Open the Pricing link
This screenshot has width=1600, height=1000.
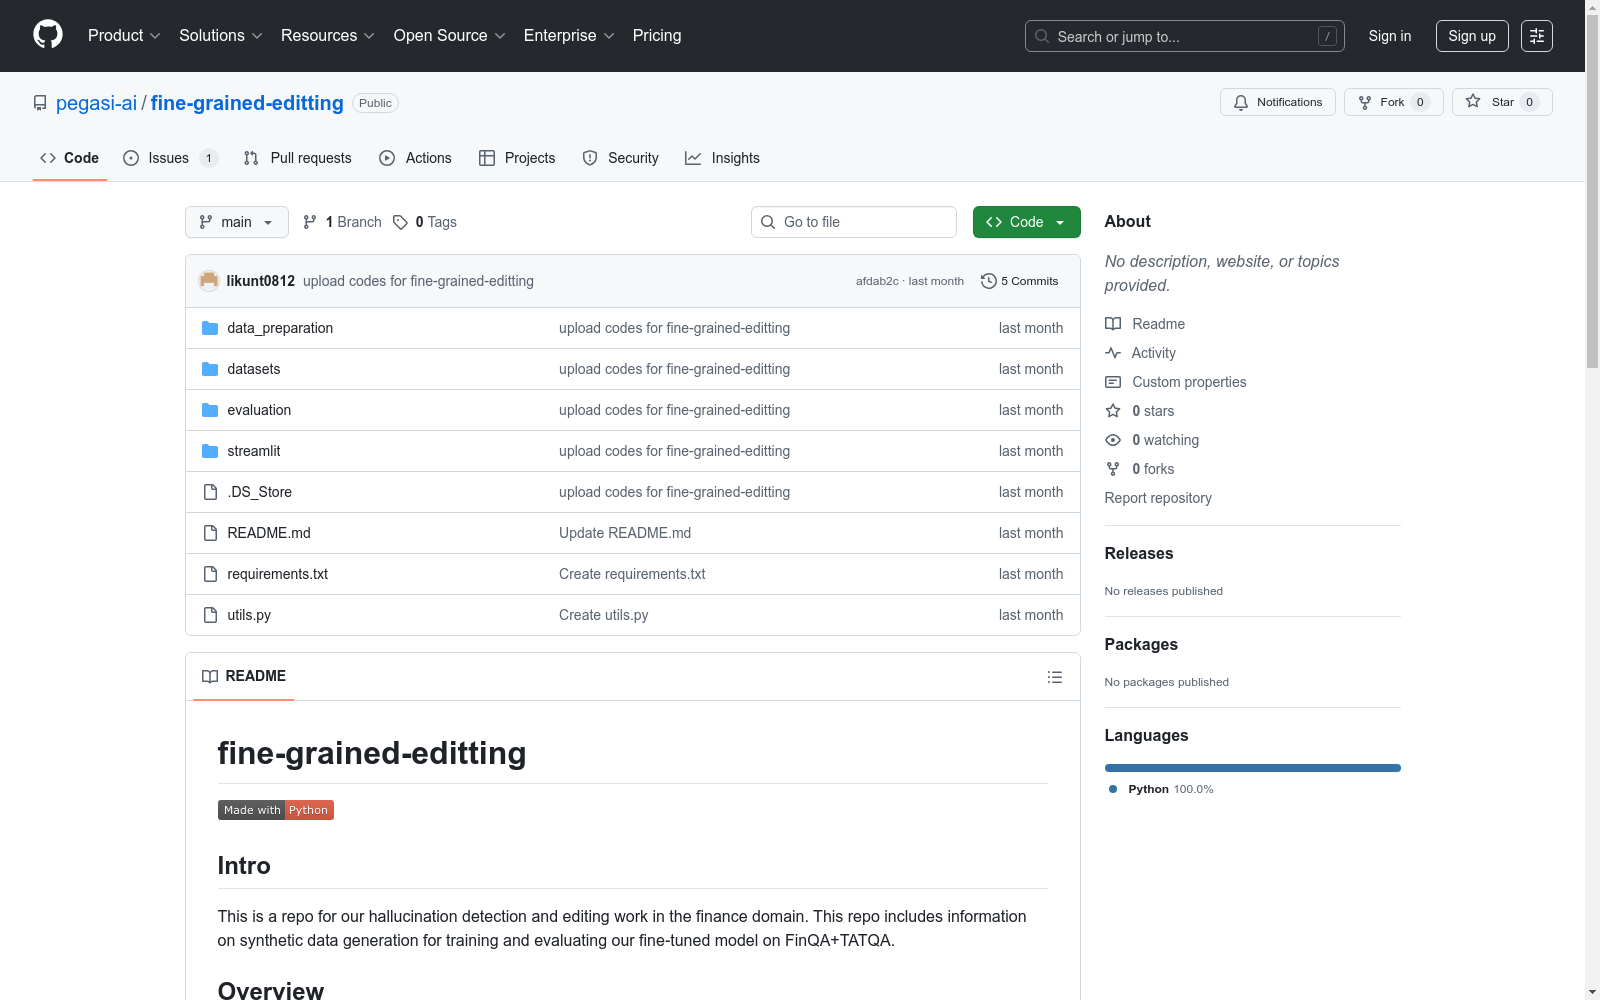tap(657, 36)
